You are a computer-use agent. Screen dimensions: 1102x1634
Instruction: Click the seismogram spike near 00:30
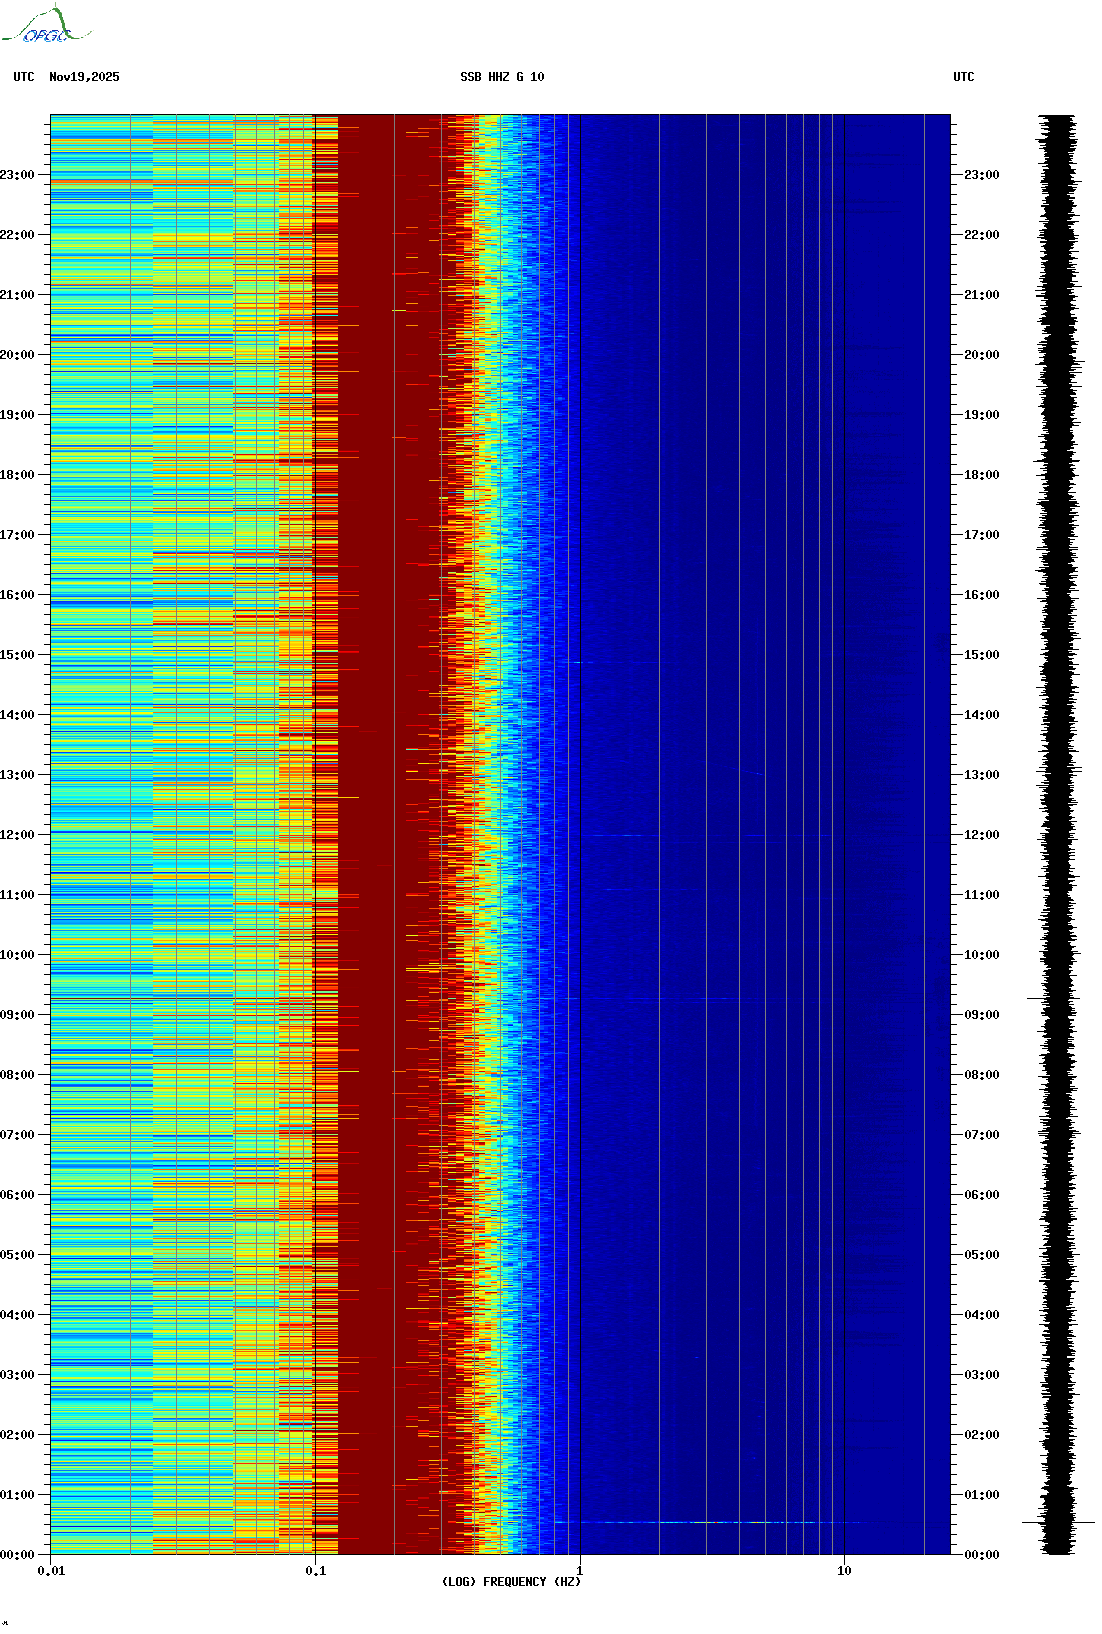(x=1058, y=1522)
